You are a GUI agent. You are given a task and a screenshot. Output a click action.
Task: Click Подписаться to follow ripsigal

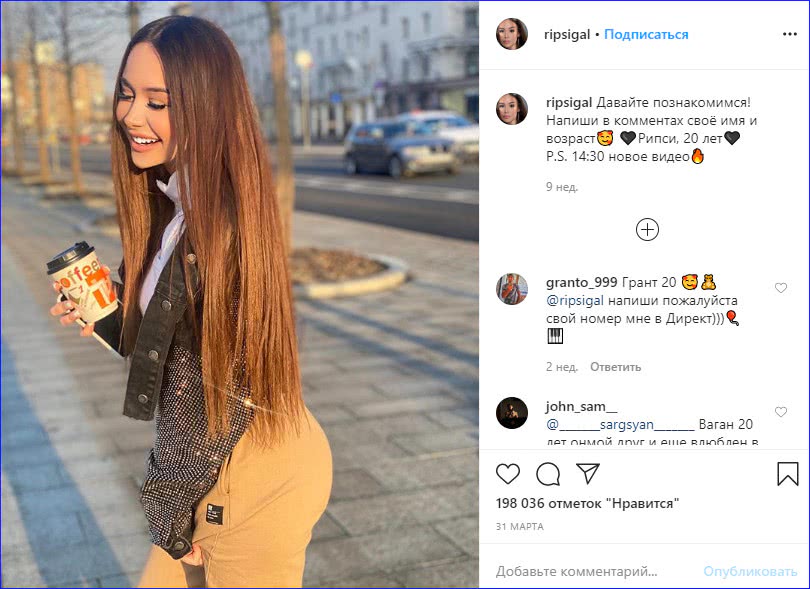(x=646, y=34)
